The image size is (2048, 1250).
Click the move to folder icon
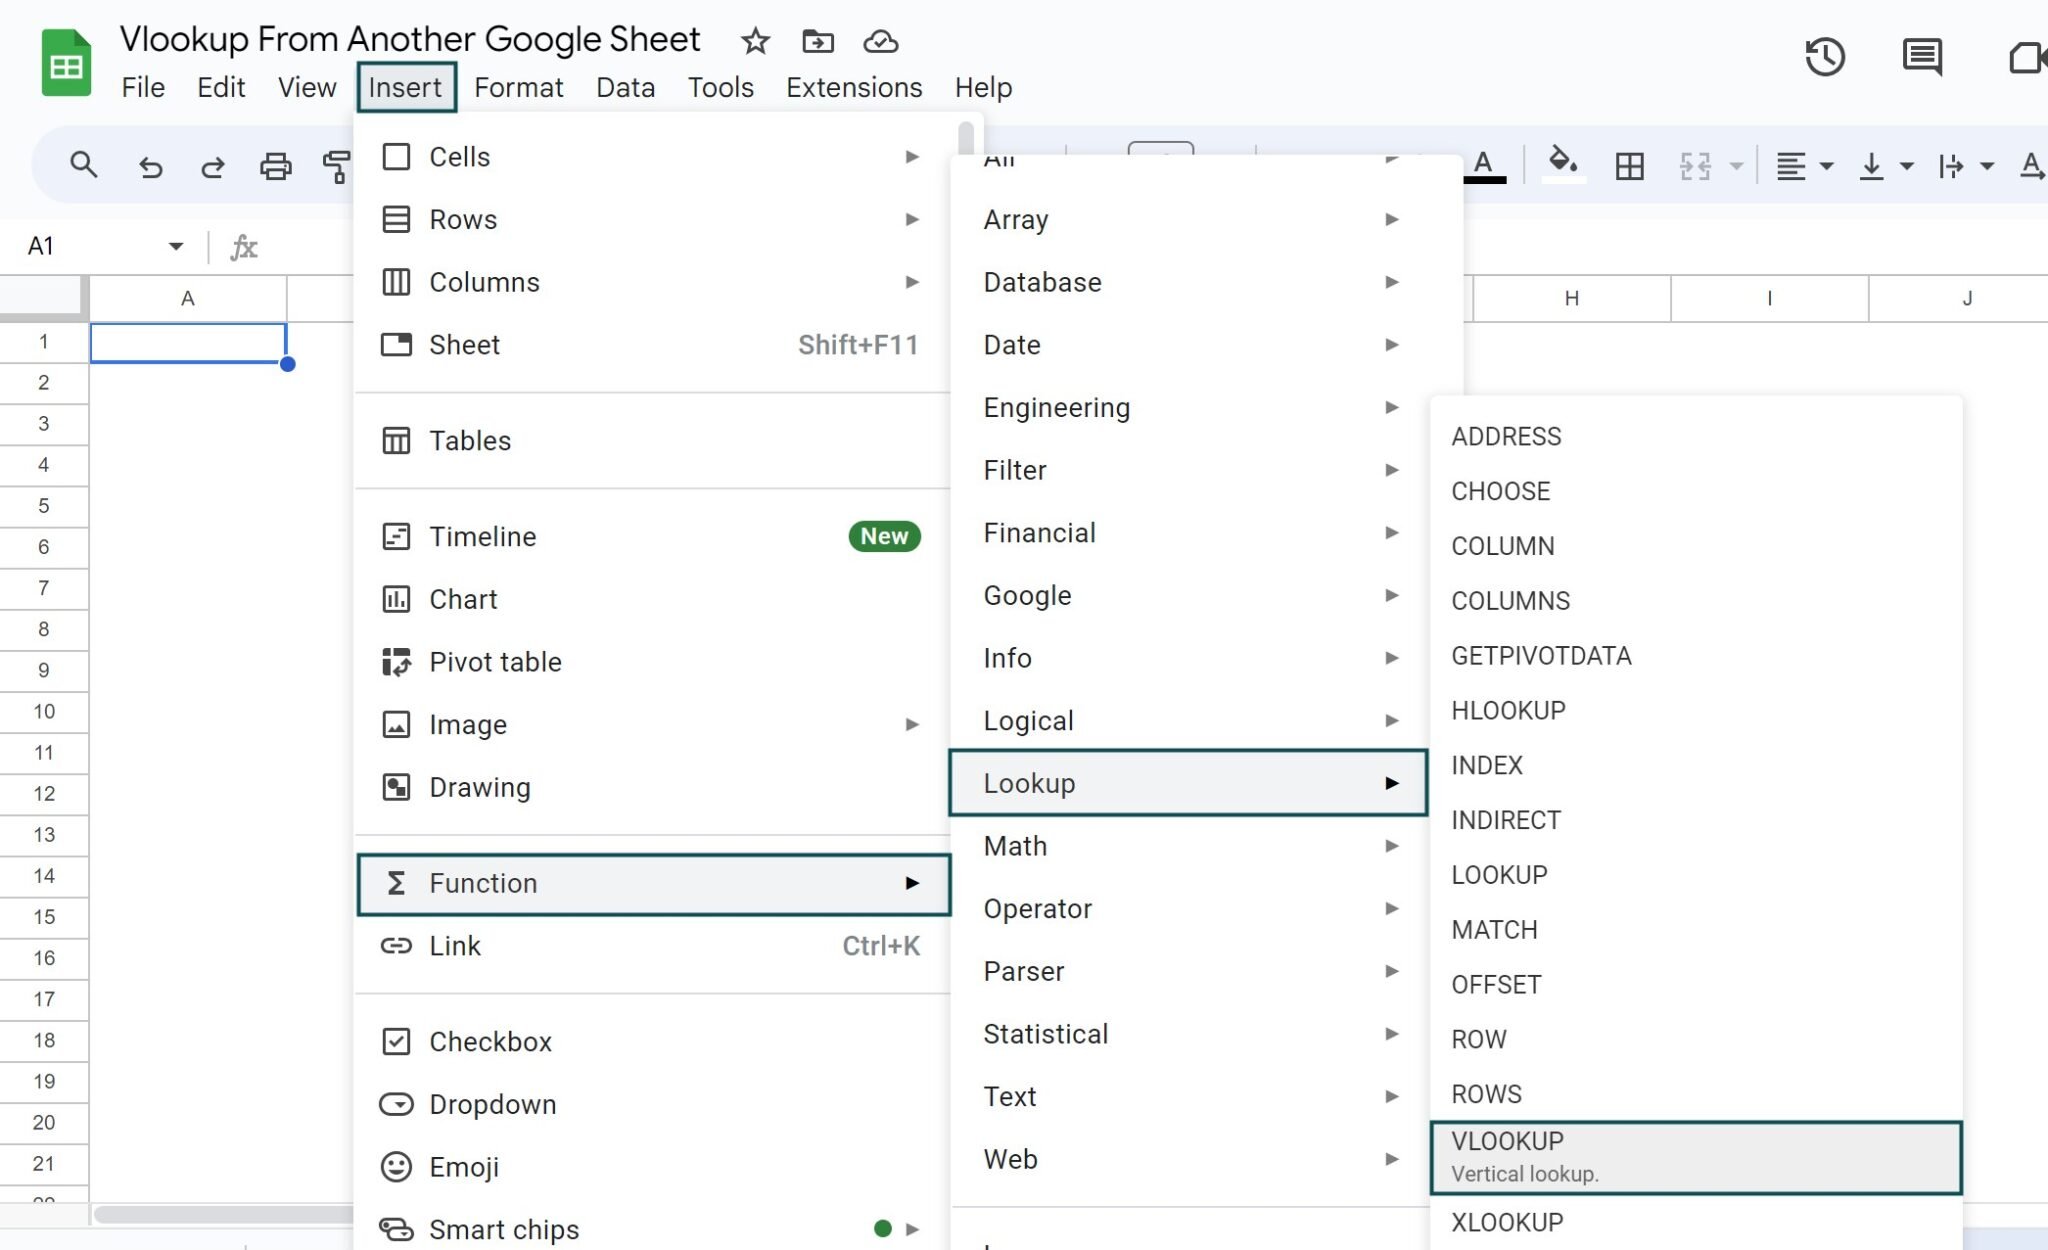(x=817, y=41)
